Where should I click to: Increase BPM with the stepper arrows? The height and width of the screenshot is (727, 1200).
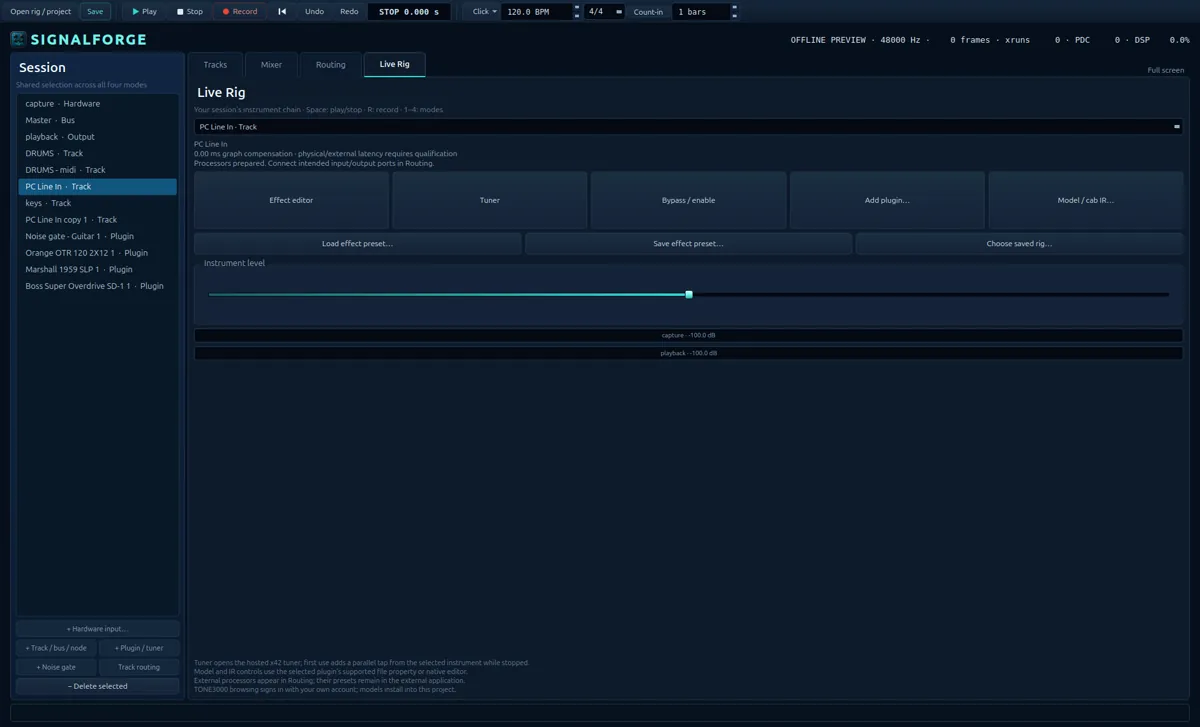577,8
